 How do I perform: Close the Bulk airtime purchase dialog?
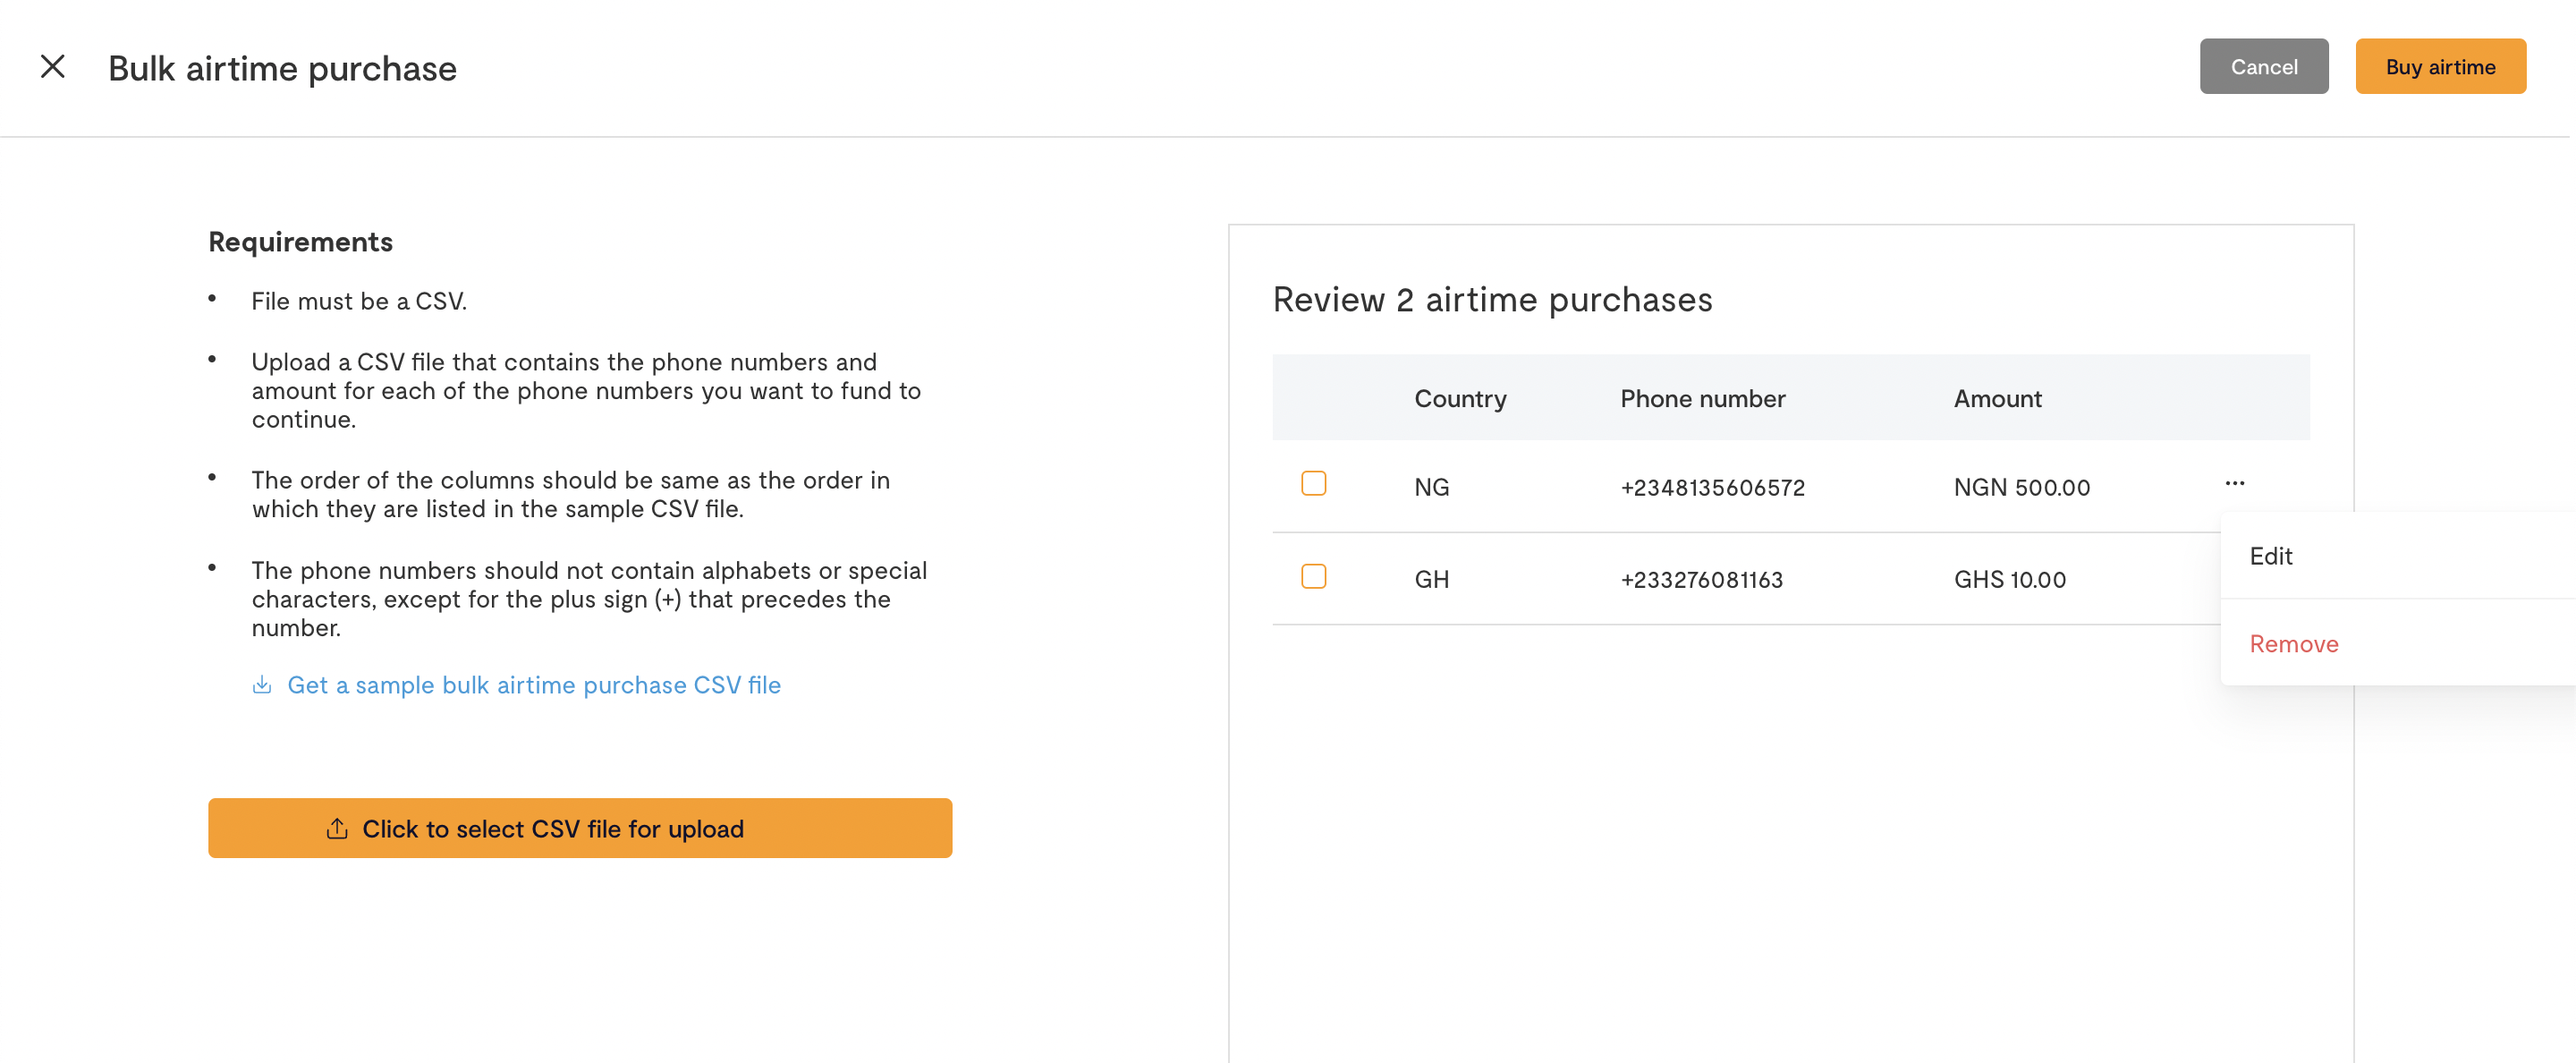point(53,67)
